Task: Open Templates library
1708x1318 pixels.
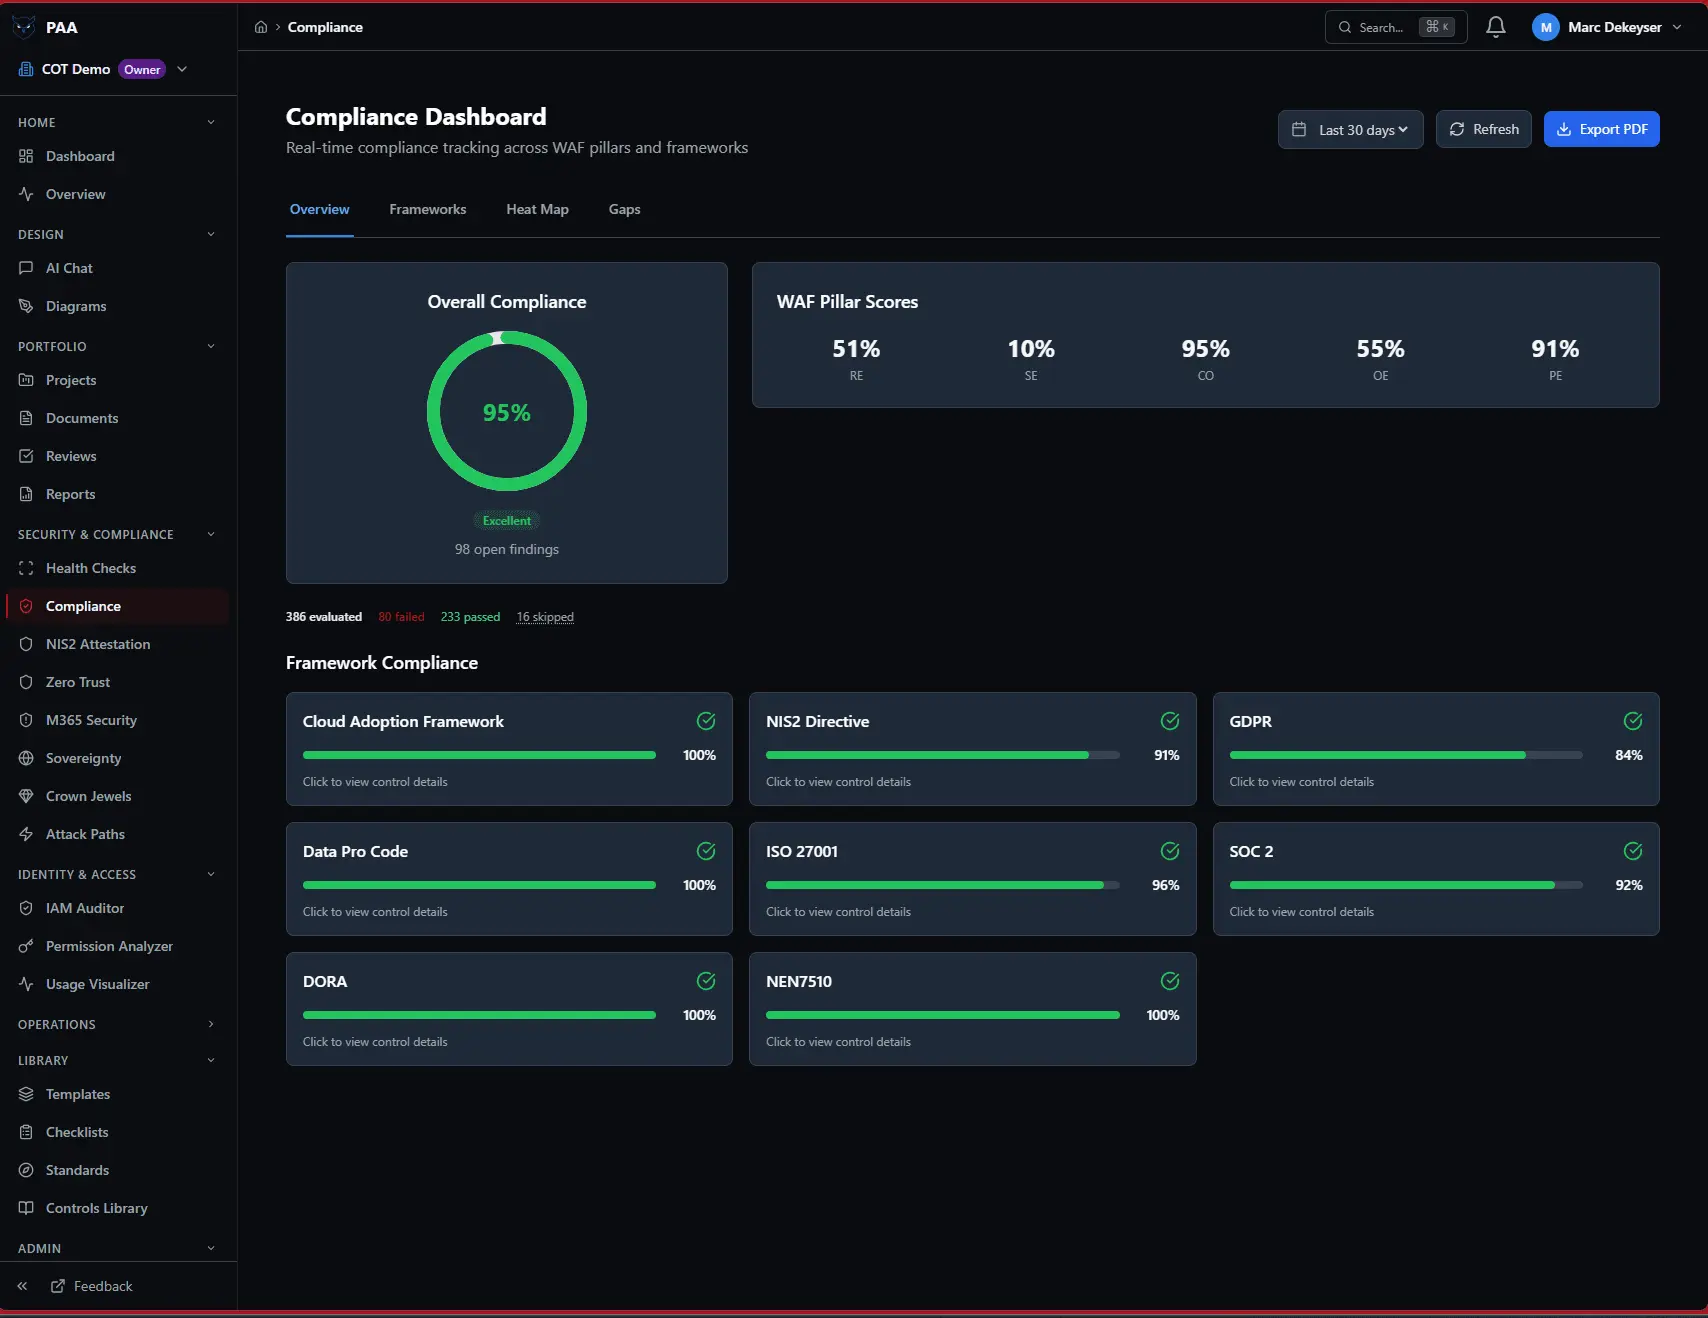Action: [x=117, y=1094]
